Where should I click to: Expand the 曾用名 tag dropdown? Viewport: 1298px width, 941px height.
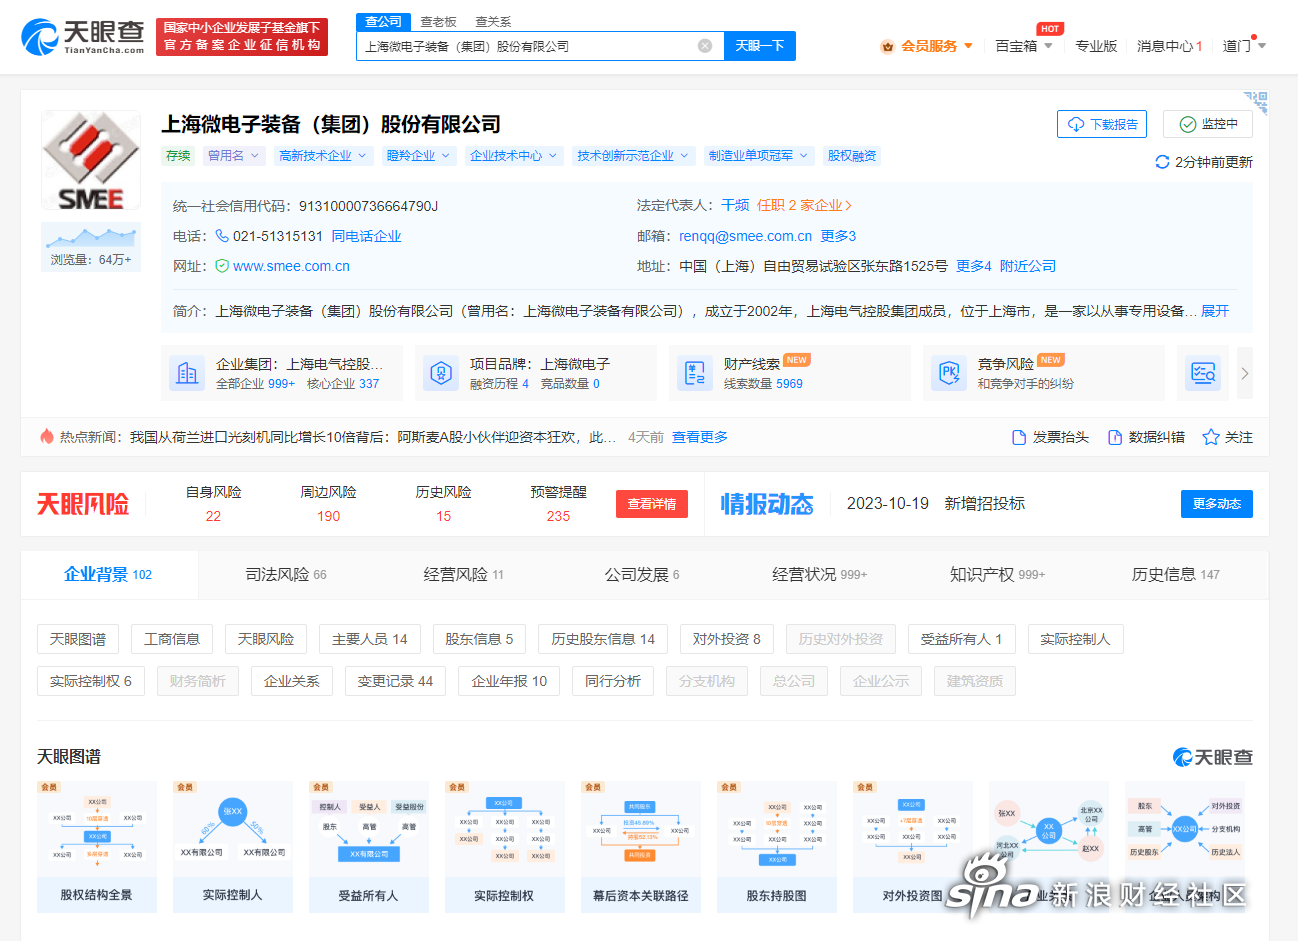255,156
